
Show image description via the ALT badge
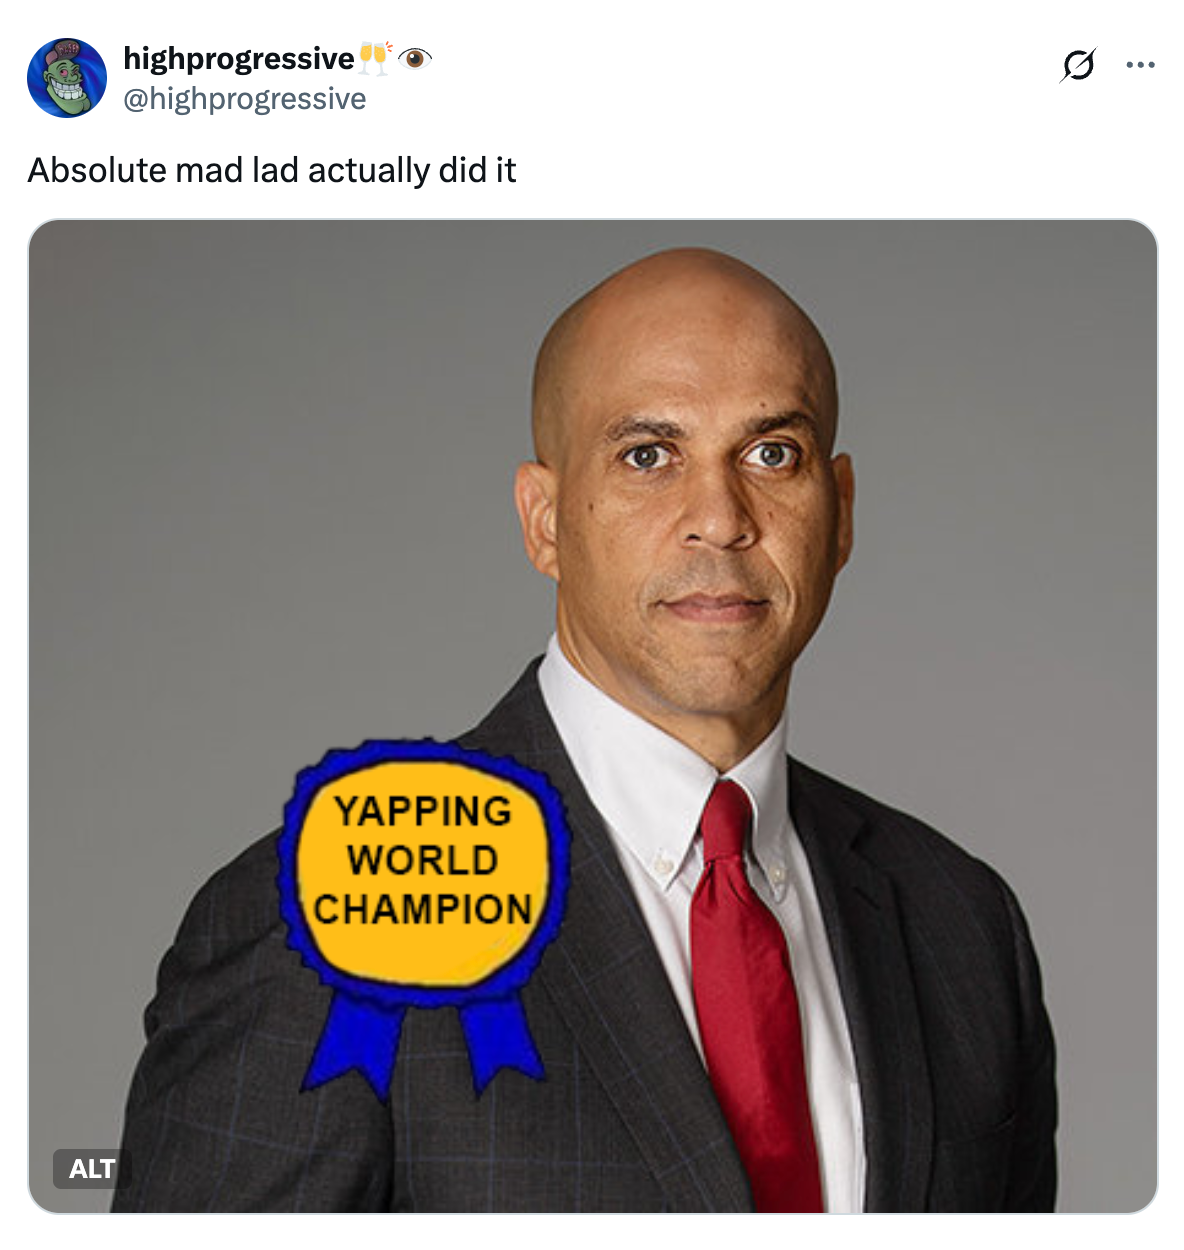click(x=90, y=1169)
